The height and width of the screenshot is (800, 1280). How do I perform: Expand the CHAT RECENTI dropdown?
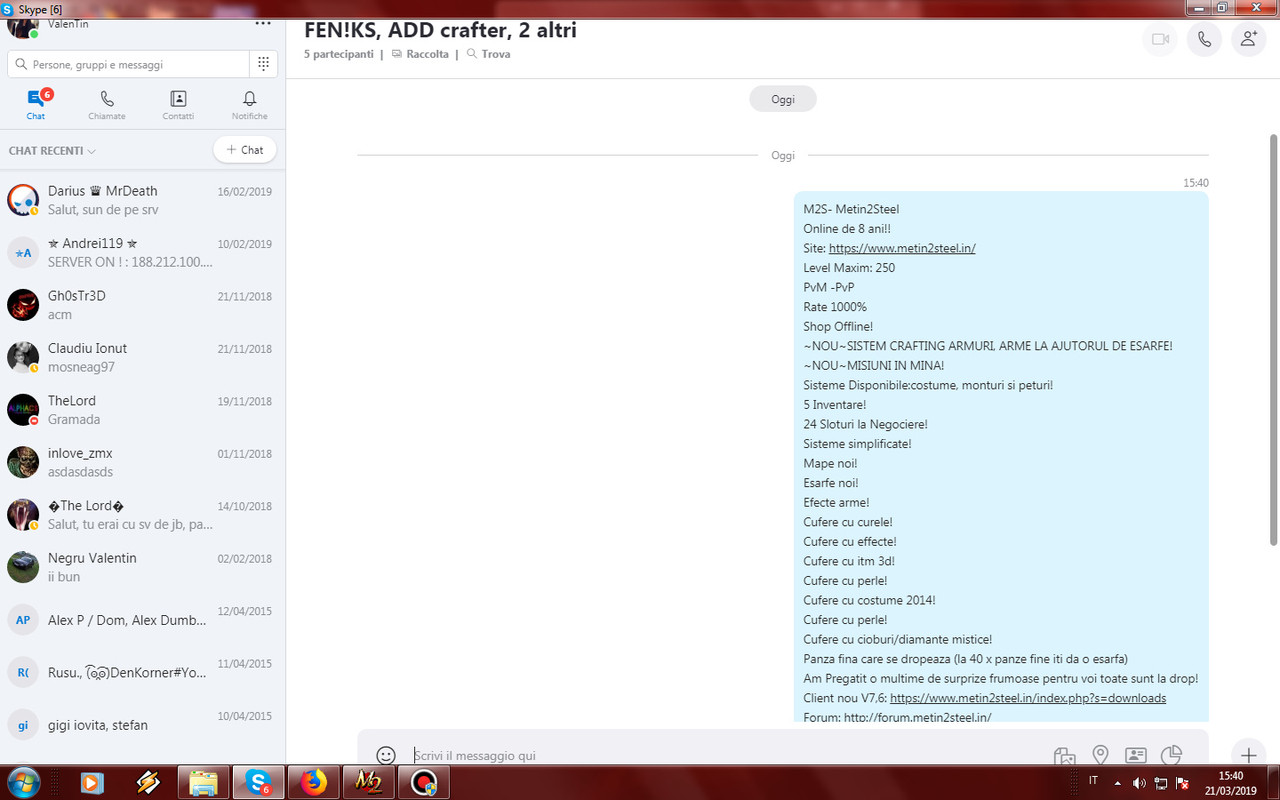point(52,151)
